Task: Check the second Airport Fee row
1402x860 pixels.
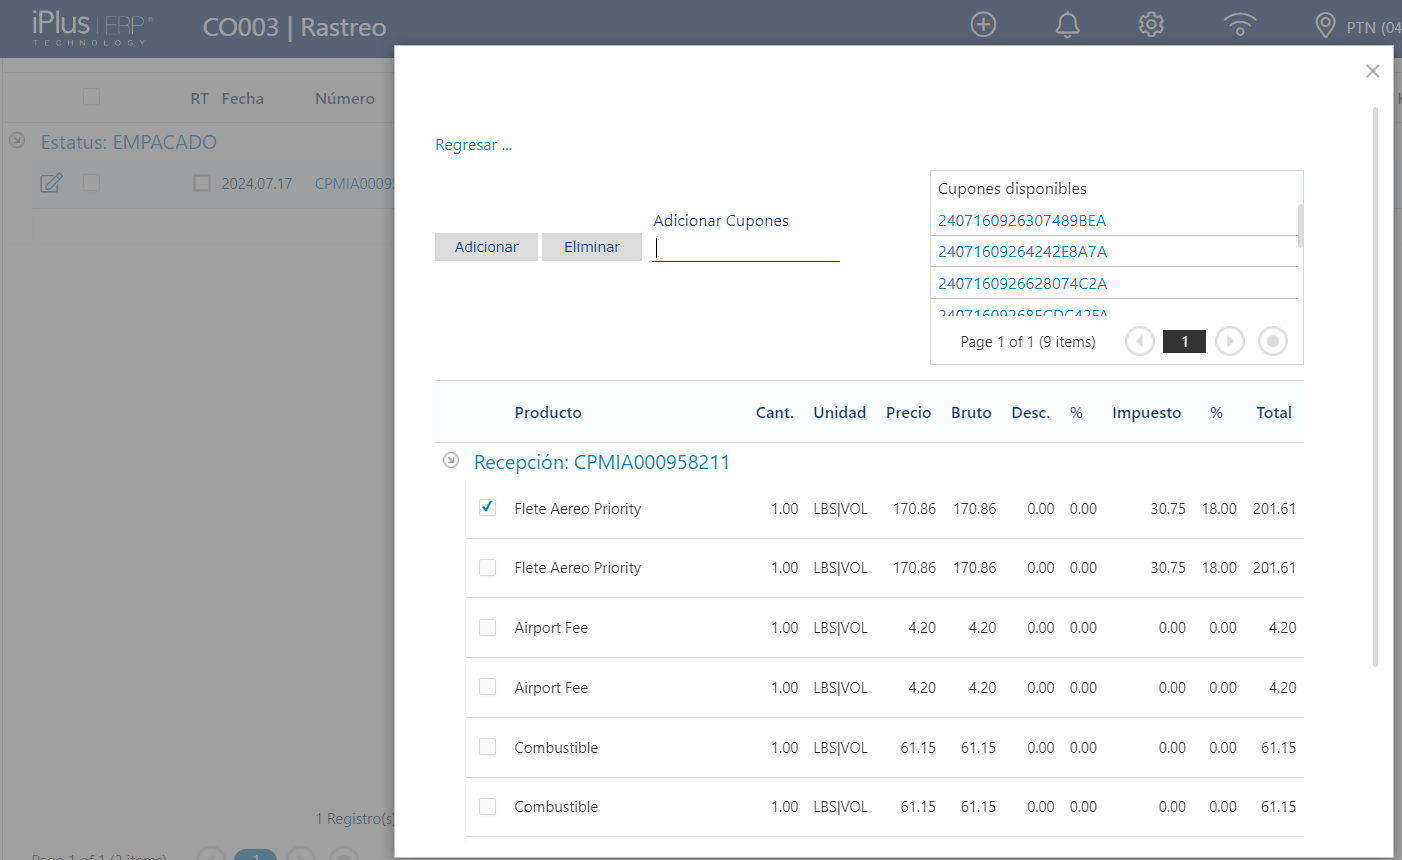Action: click(x=487, y=687)
